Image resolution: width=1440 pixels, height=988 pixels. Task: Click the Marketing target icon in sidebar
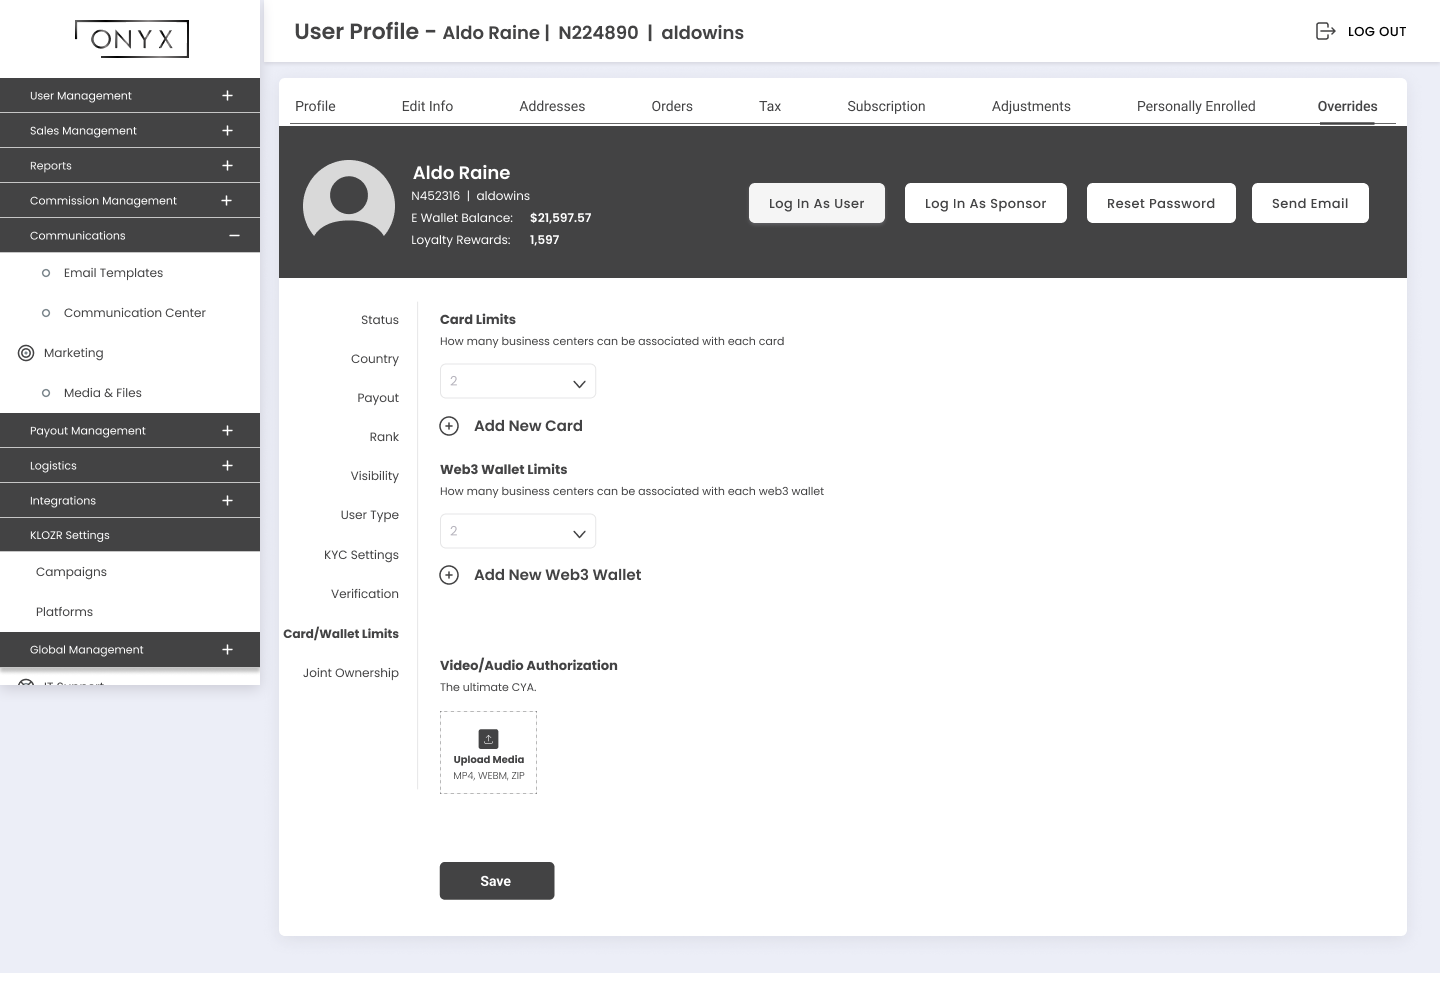tap(26, 353)
